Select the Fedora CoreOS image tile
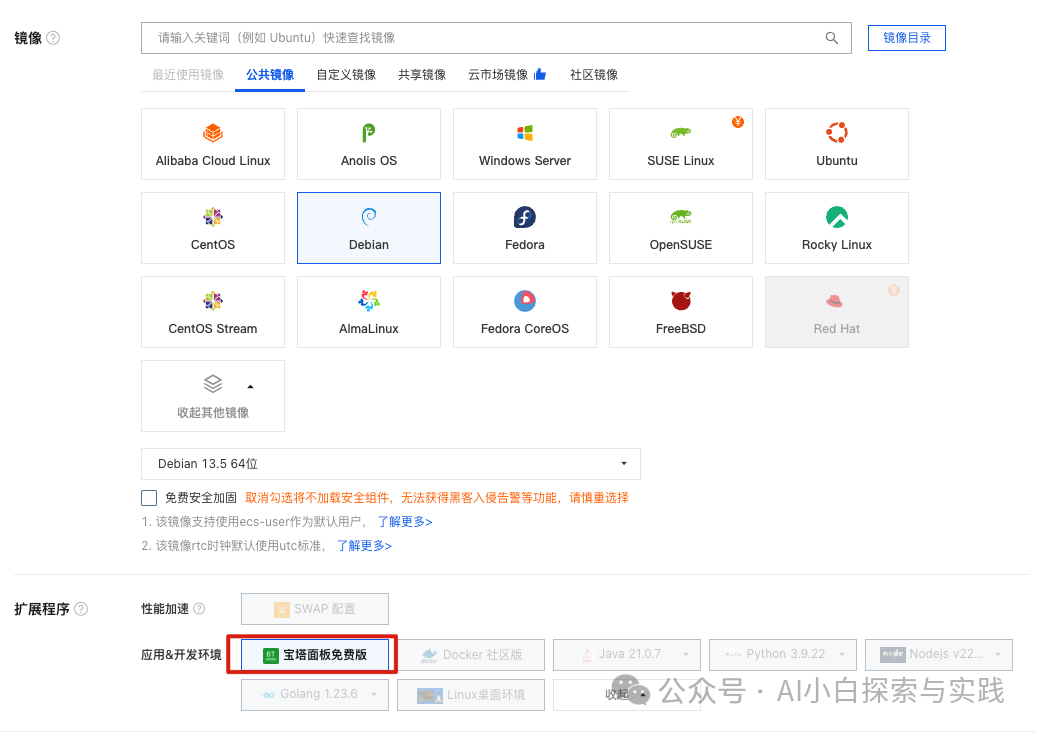1037x732 pixels. point(525,312)
